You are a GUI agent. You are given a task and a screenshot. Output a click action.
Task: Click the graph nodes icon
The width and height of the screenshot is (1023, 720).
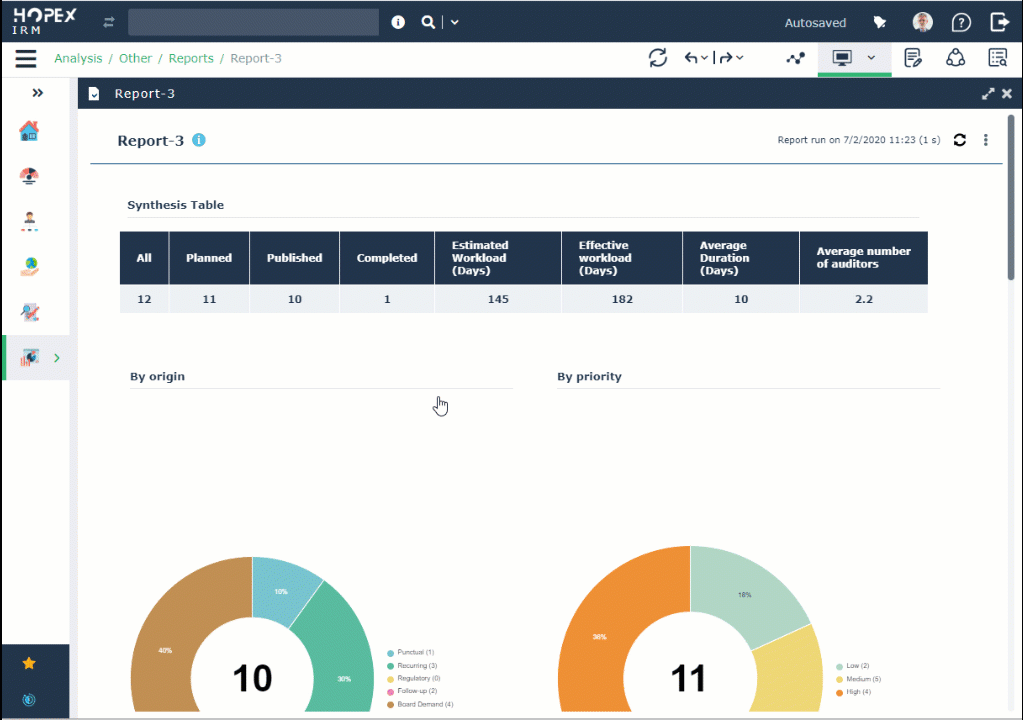(795, 58)
